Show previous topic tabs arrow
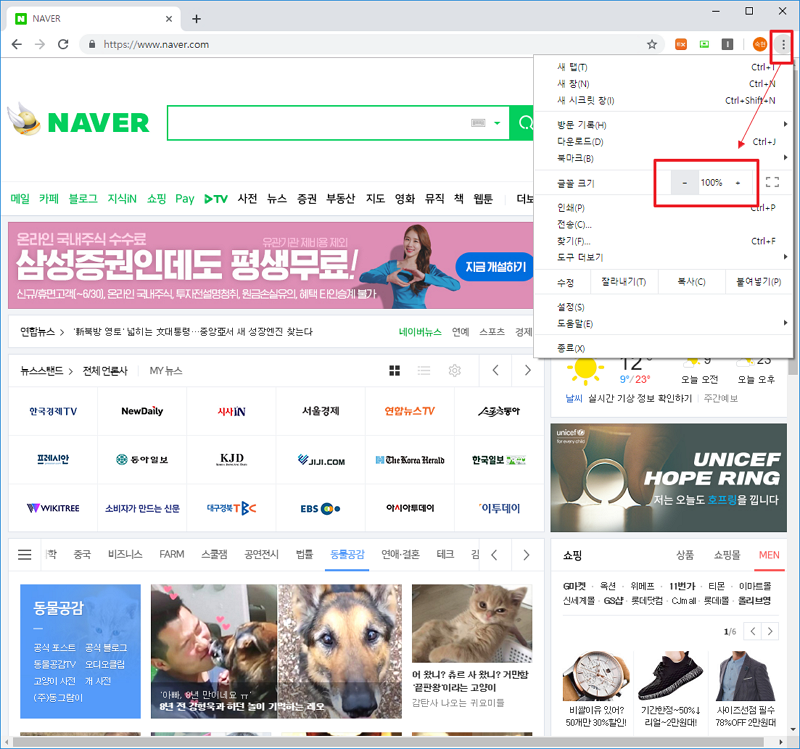 (x=494, y=555)
